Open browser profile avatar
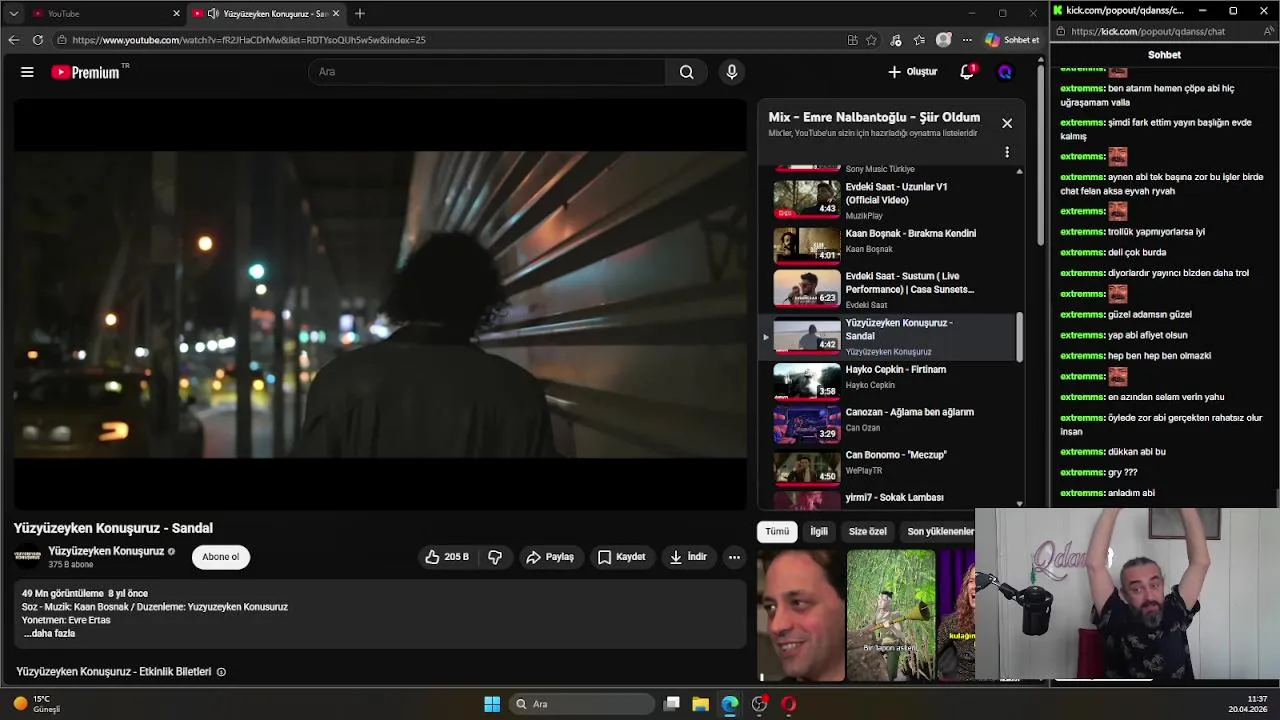Image resolution: width=1280 pixels, height=720 pixels. tap(943, 40)
